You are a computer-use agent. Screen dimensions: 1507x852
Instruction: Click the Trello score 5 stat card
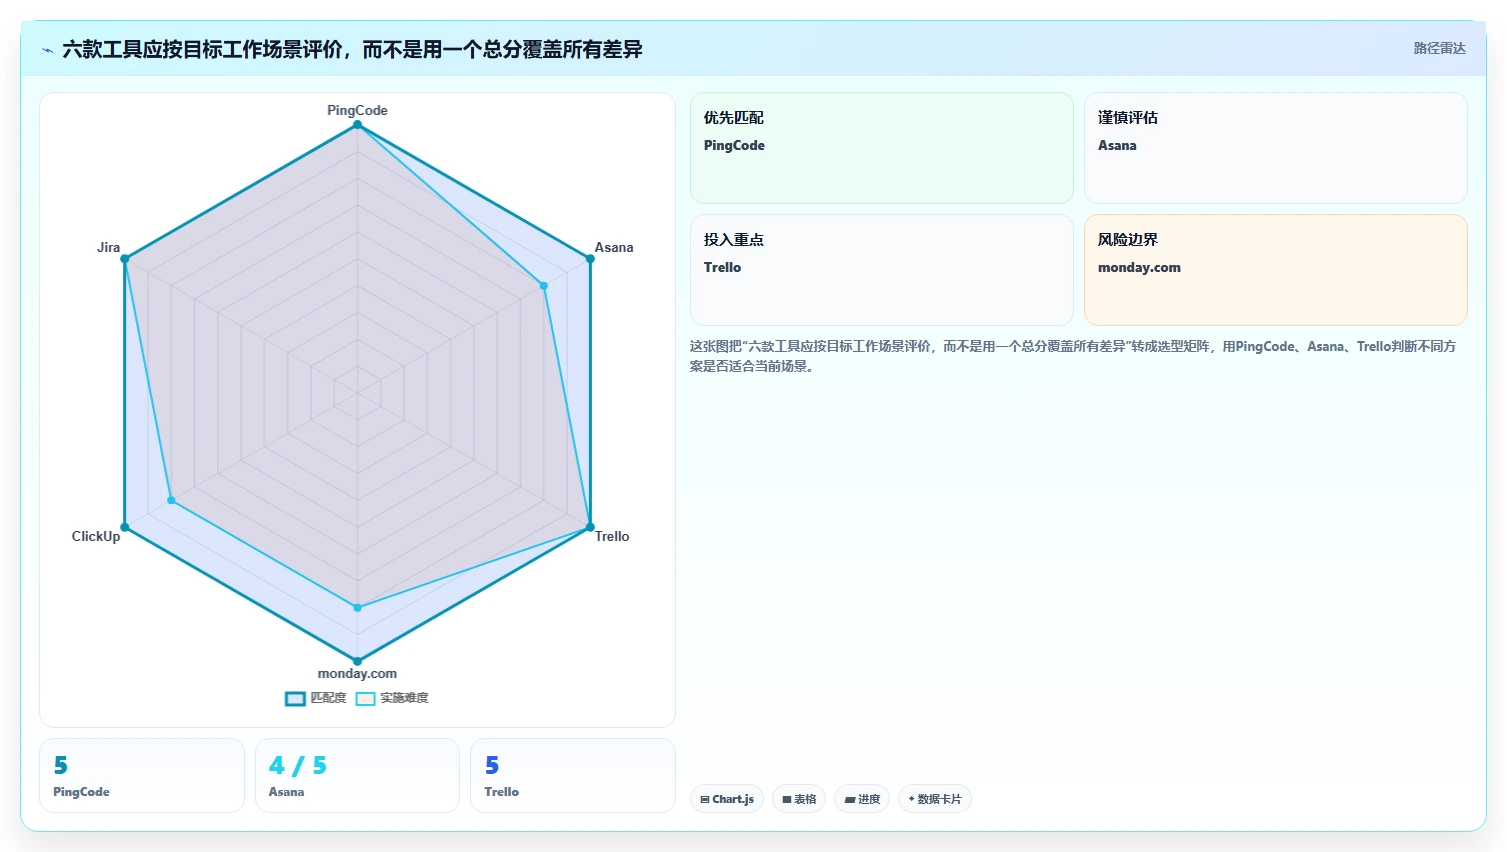click(573, 775)
